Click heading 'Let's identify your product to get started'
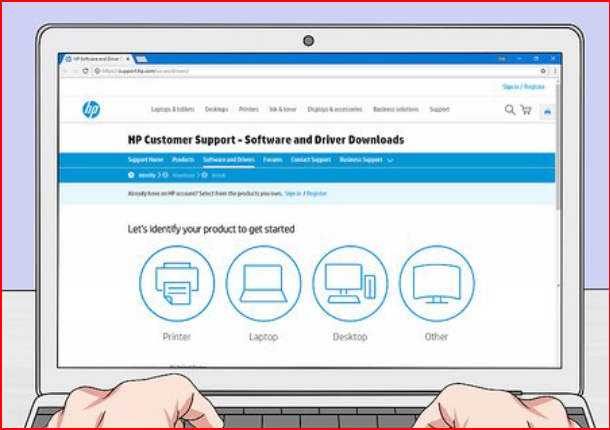This screenshot has height=430, width=610. [x=211, y=229]
